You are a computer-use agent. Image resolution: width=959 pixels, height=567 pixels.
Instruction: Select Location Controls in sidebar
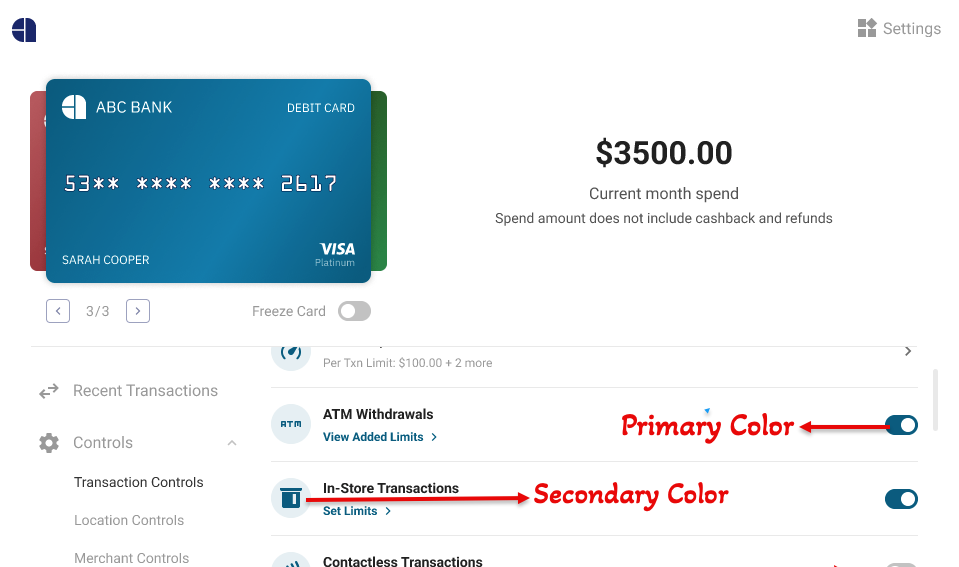coord(129,520)
